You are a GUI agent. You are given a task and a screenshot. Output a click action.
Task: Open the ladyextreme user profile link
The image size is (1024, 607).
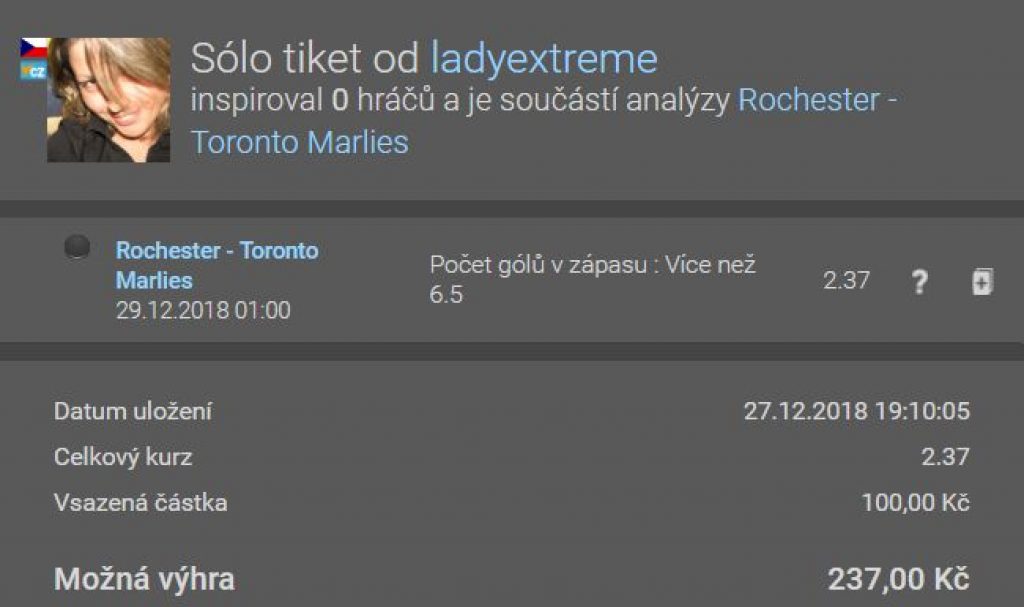543,58
